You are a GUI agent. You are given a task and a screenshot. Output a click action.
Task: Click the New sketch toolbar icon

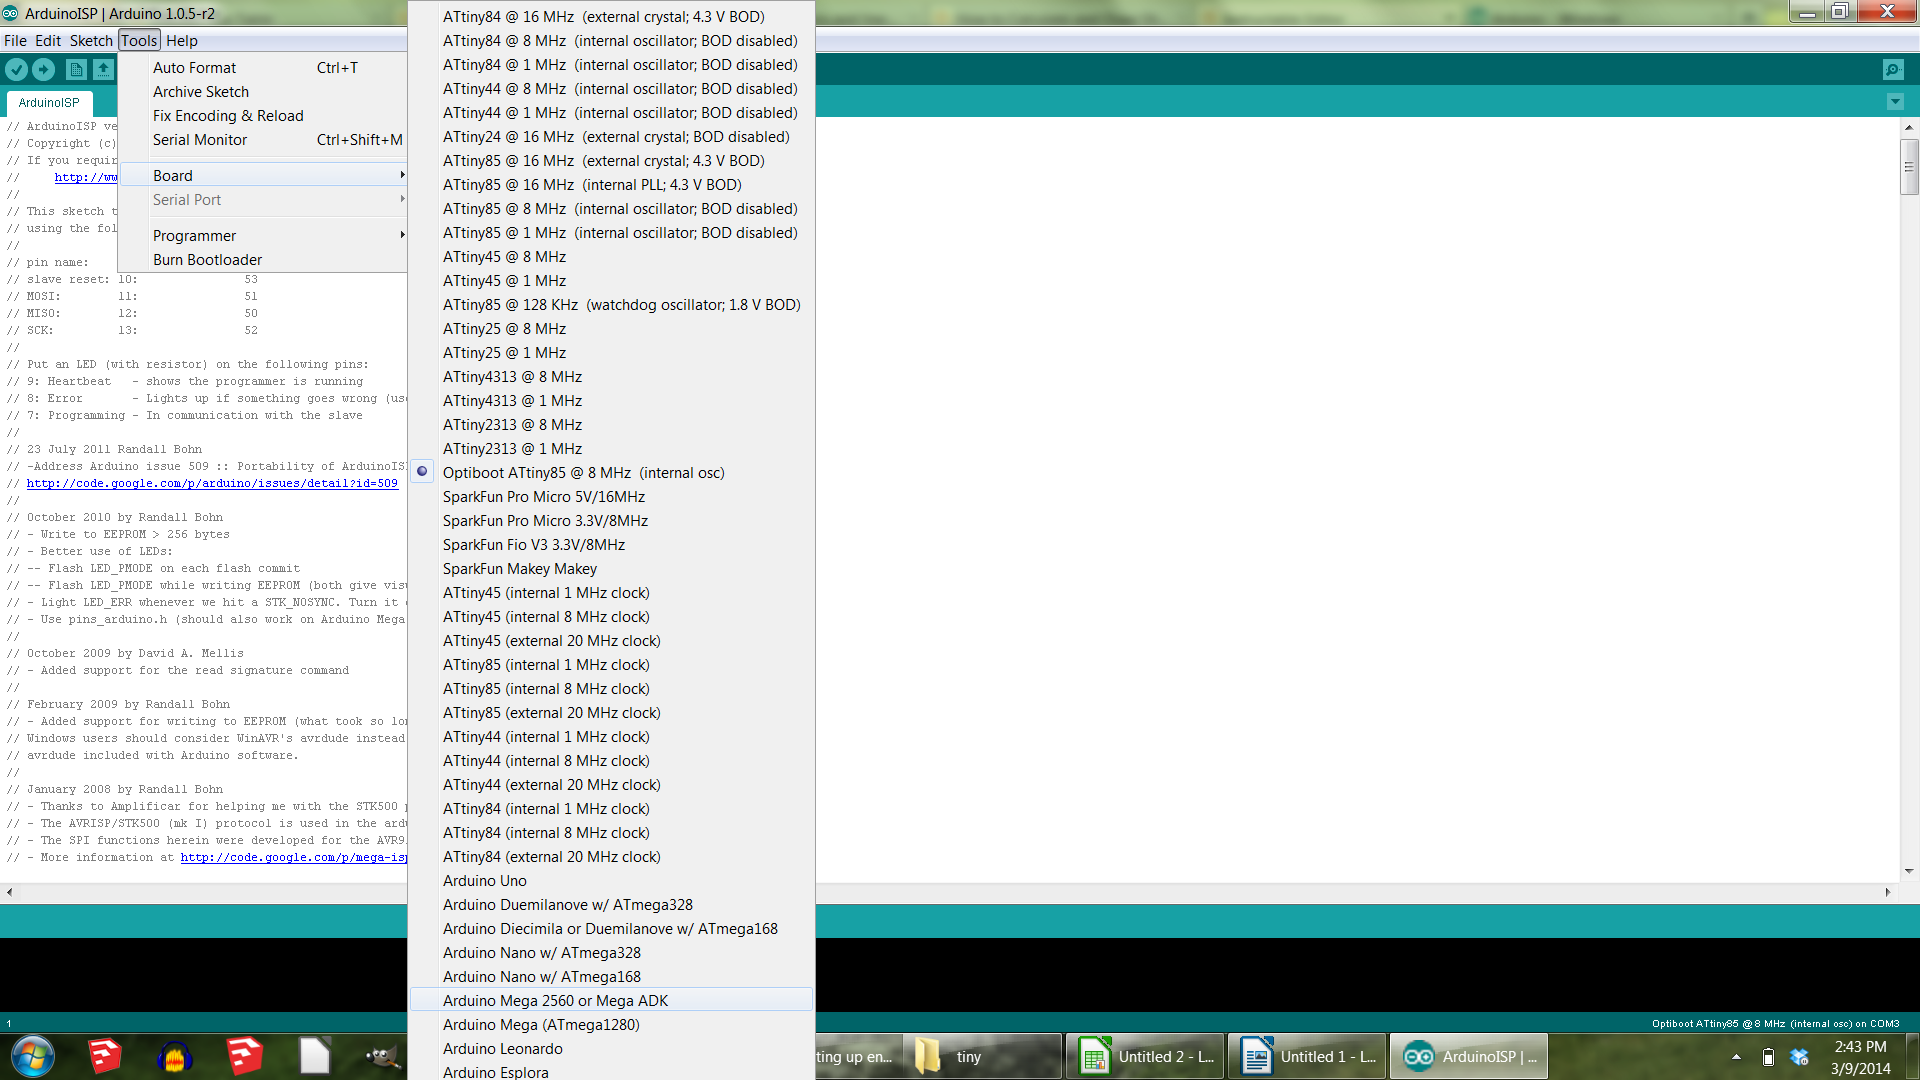point(76,69)
